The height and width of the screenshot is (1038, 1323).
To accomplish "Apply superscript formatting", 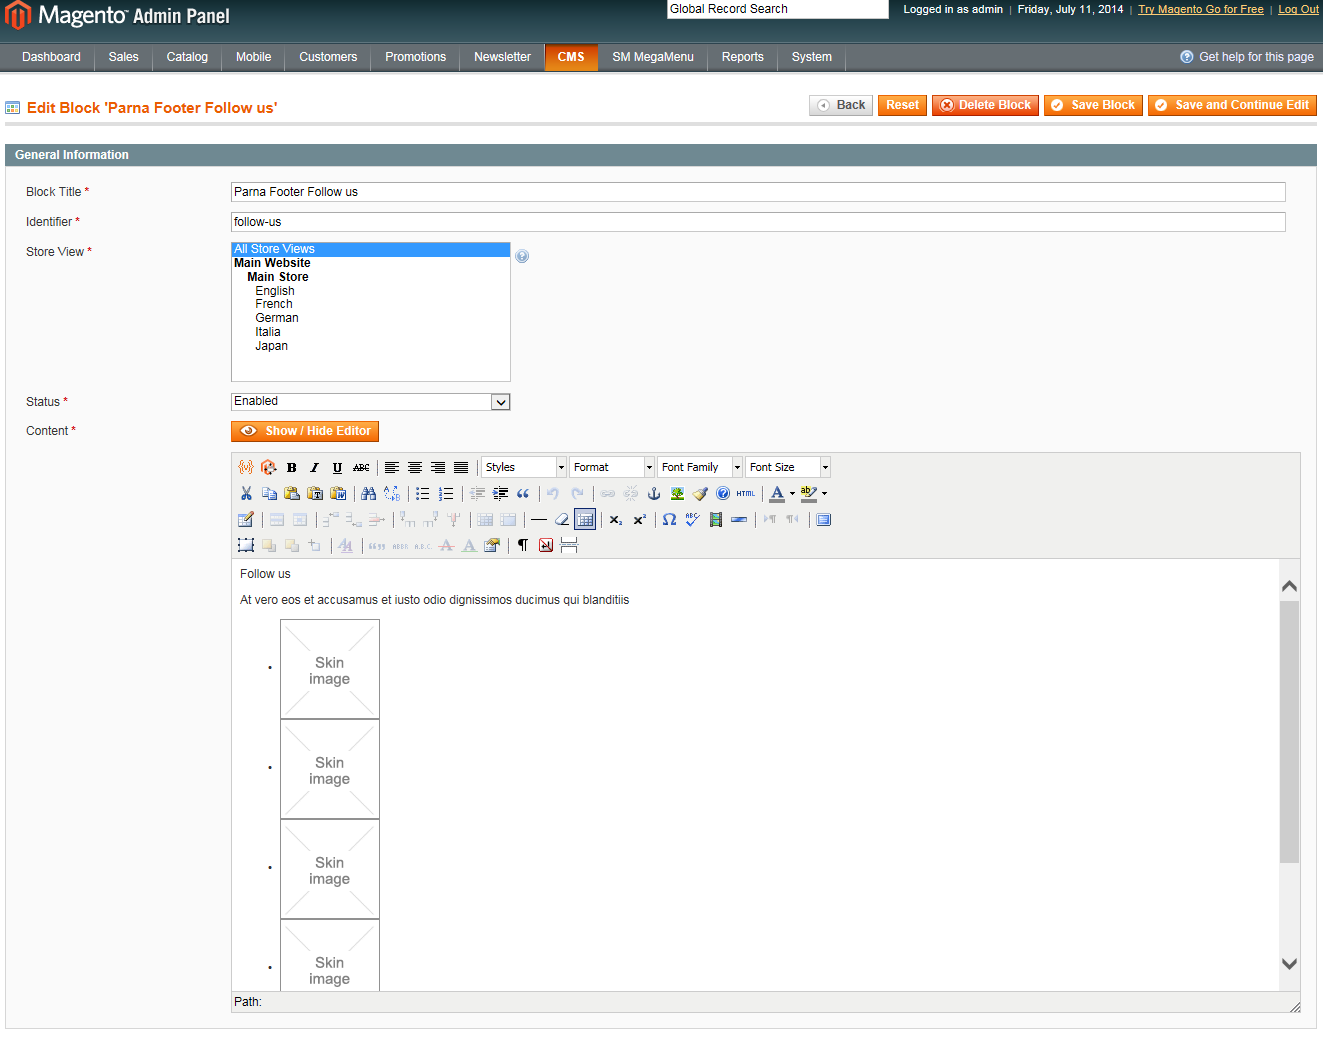I will [x=639, y=519].
